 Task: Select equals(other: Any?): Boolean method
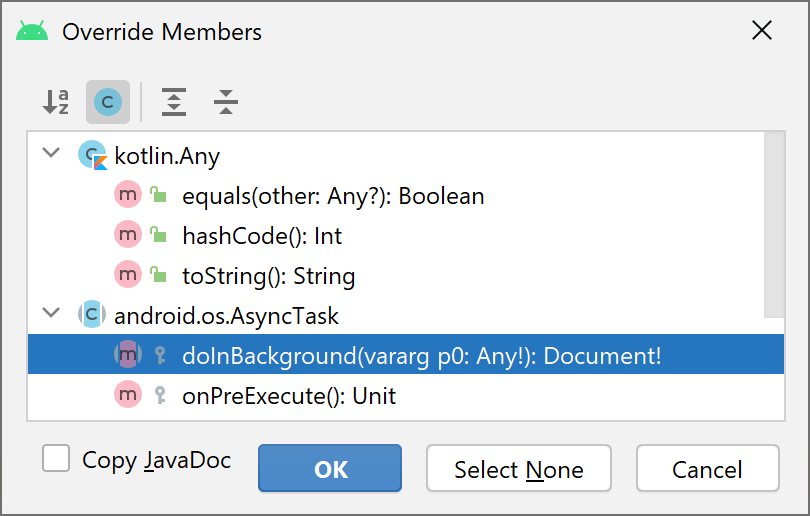pyautogui.click(x=333, y=196)
